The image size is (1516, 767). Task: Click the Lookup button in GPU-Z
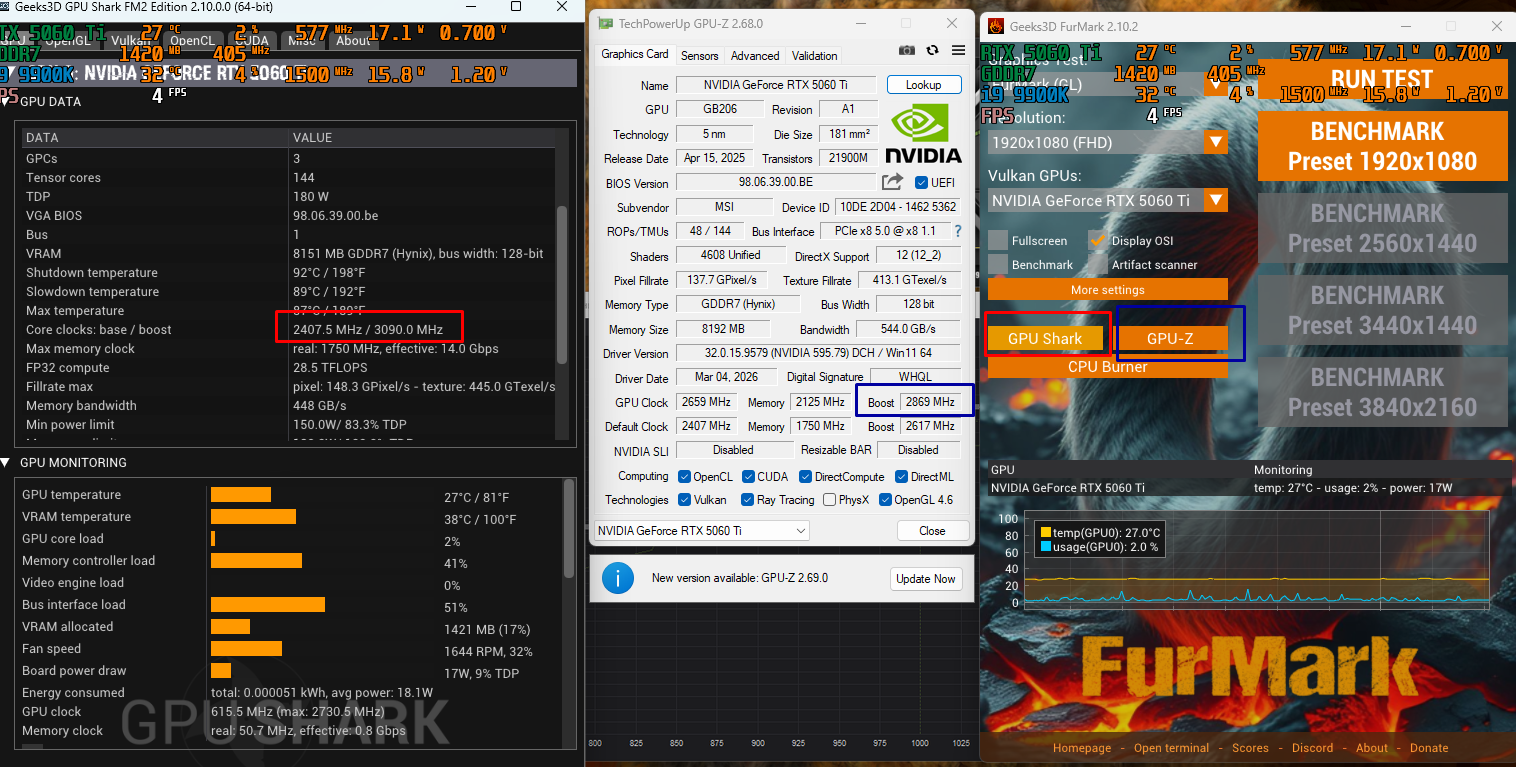(x=924, y=85)
